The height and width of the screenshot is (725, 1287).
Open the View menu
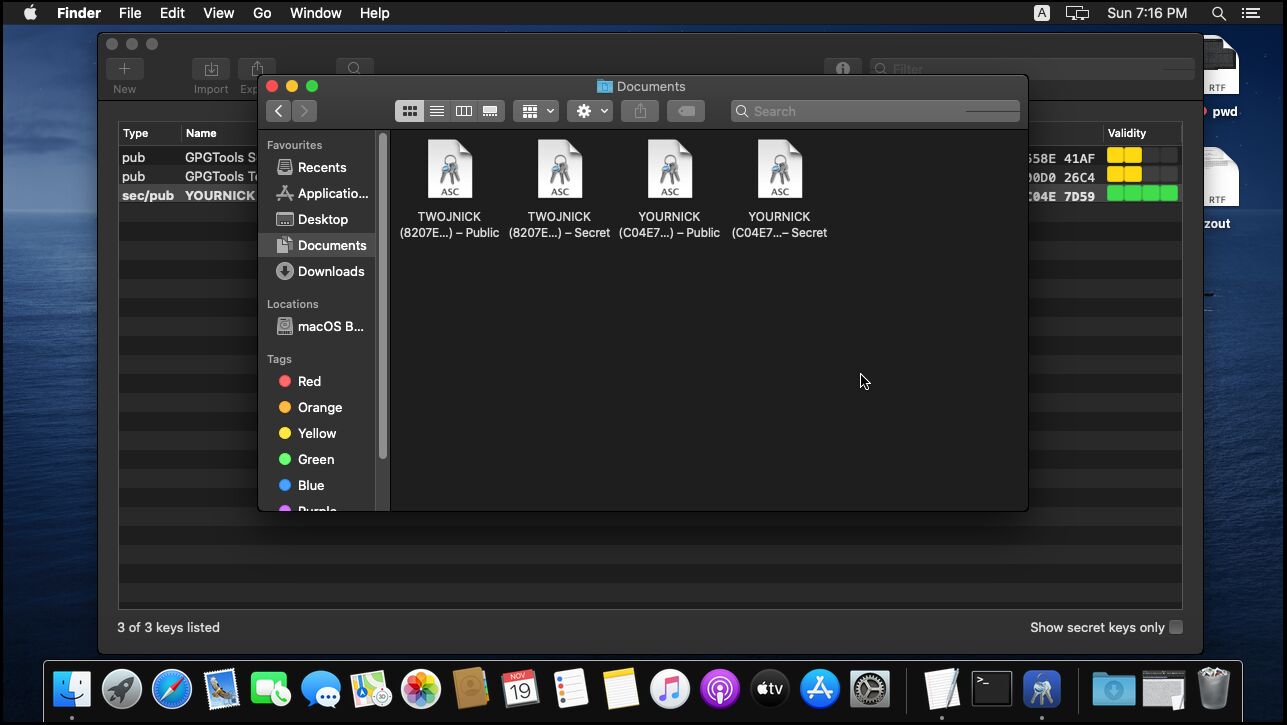pyautogui.click(x=218, y=13)
